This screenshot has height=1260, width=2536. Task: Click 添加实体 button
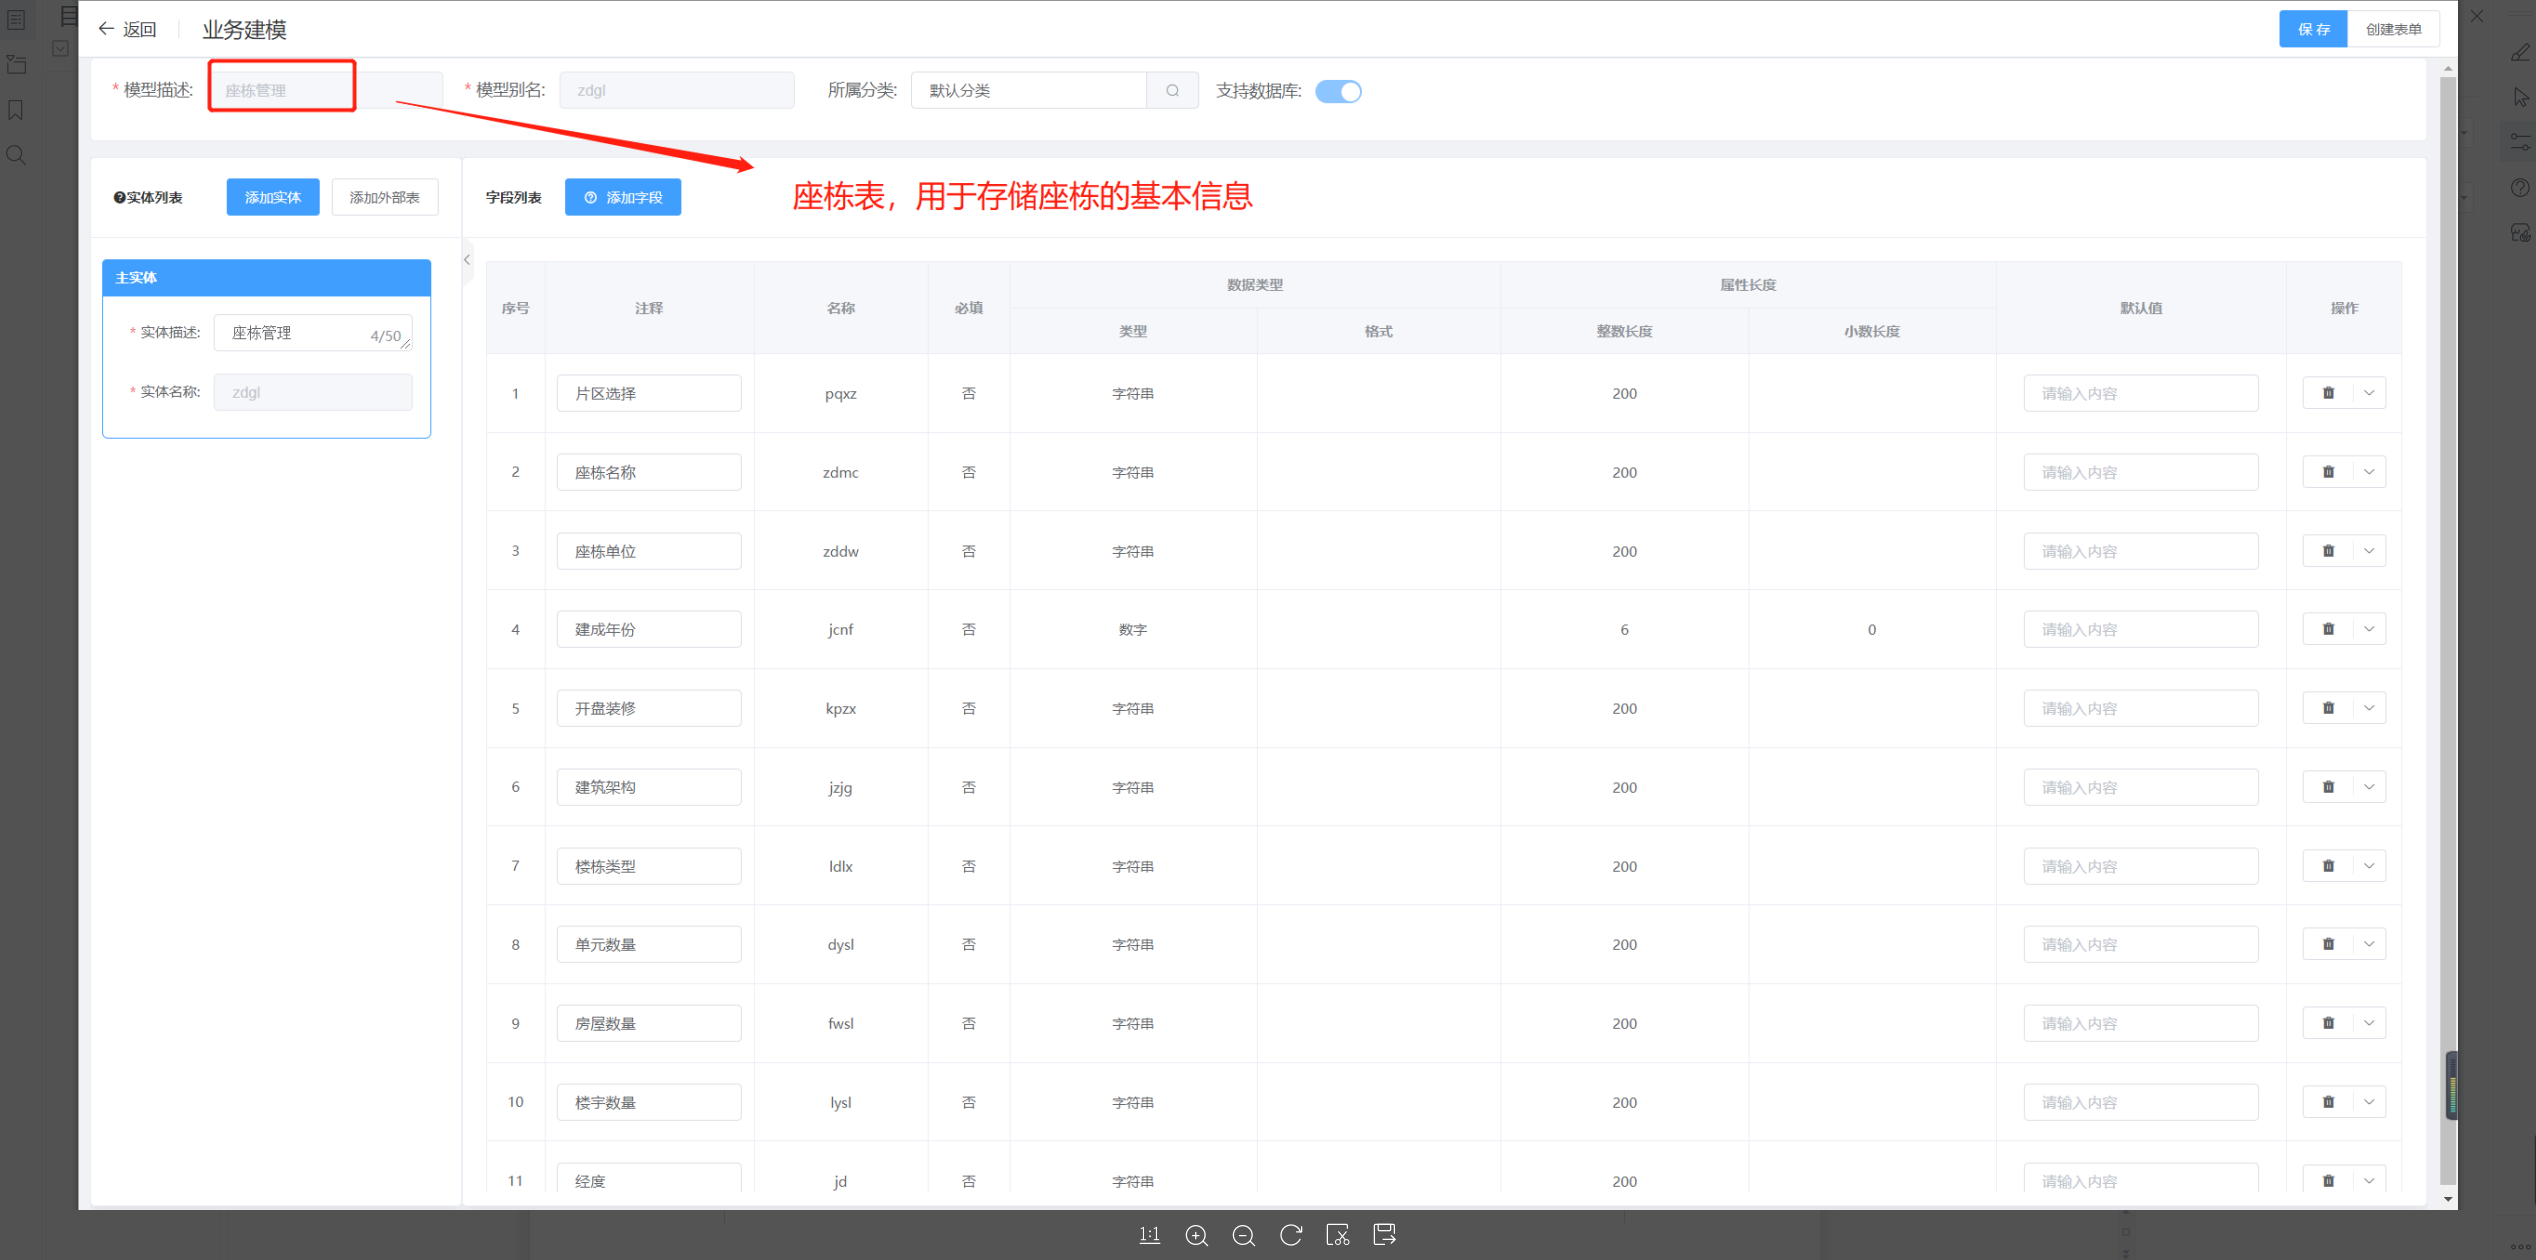(x=272, y=197)
